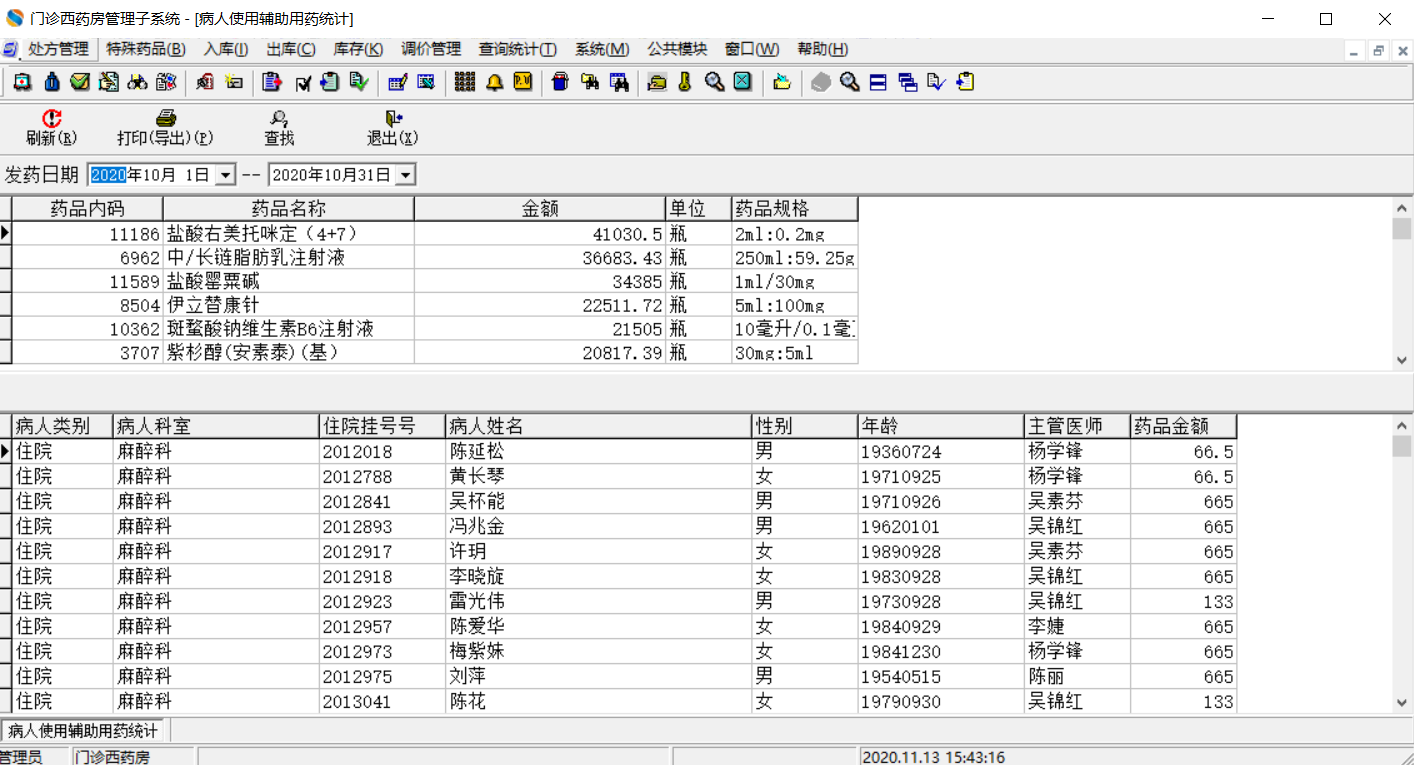Image resolution: width=1414 pixels, height=765 pixels.
Task: Open the 窗口(W) menu
Action: (752, 49)
